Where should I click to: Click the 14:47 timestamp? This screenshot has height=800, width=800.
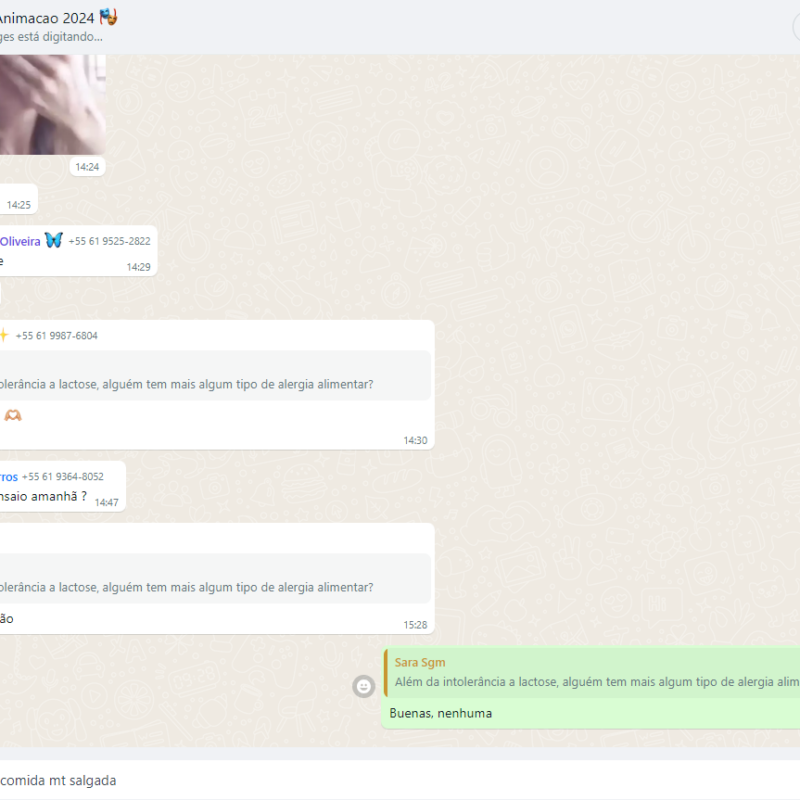coord(107,503)
